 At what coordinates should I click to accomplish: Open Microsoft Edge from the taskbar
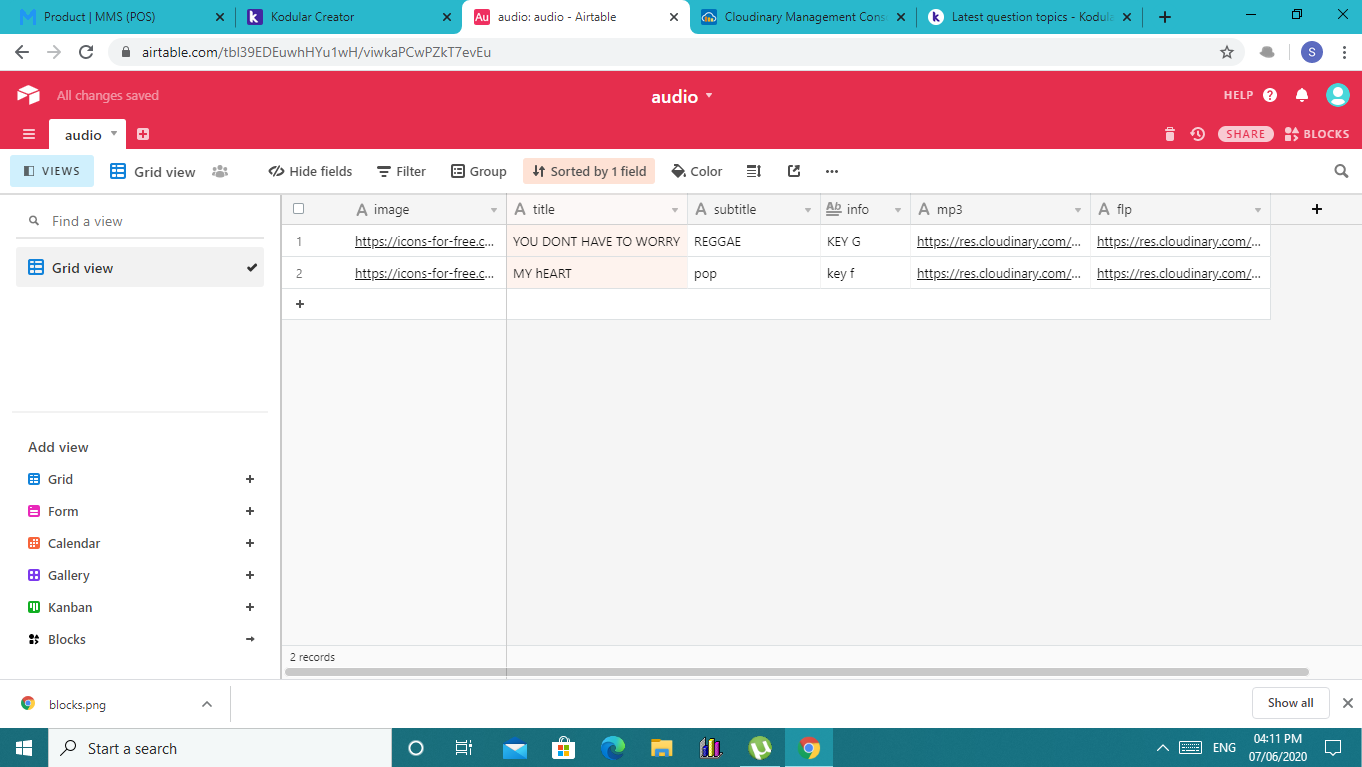(613, 748)
